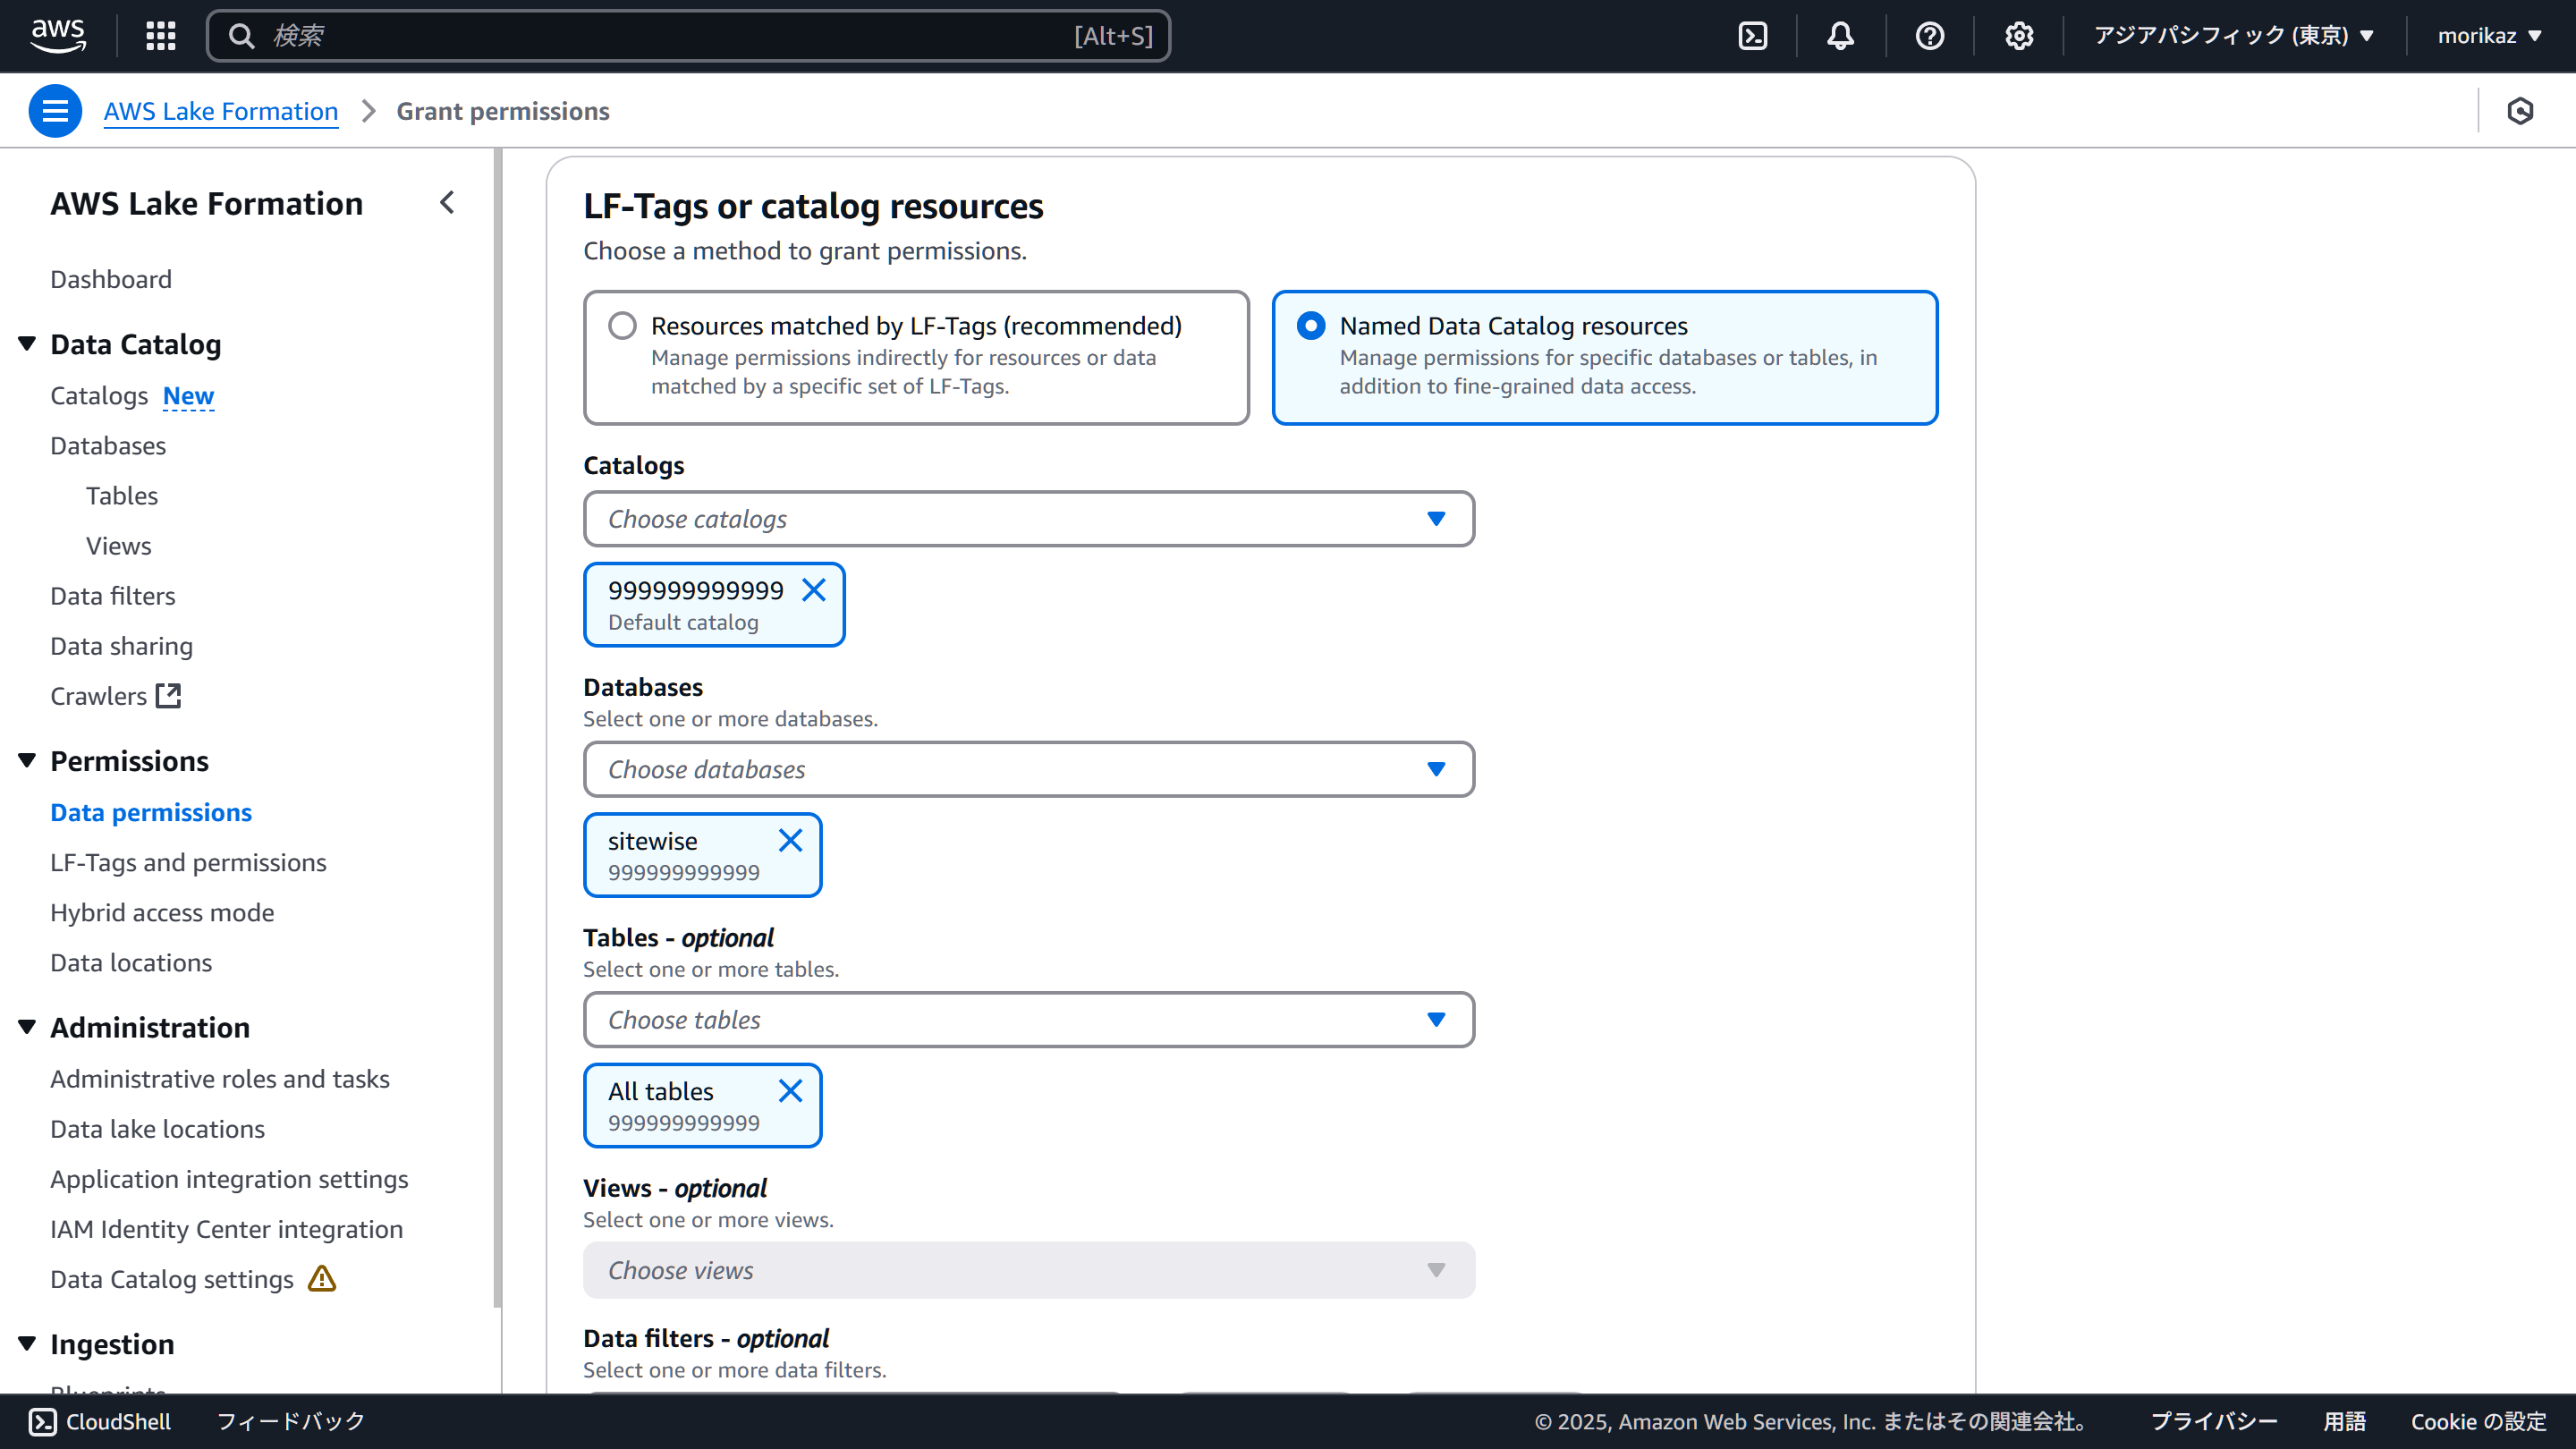Screen dimensions: 2576x1449
Task: Launch CloudShell from top bar icon
Action: coord(1753,36)
